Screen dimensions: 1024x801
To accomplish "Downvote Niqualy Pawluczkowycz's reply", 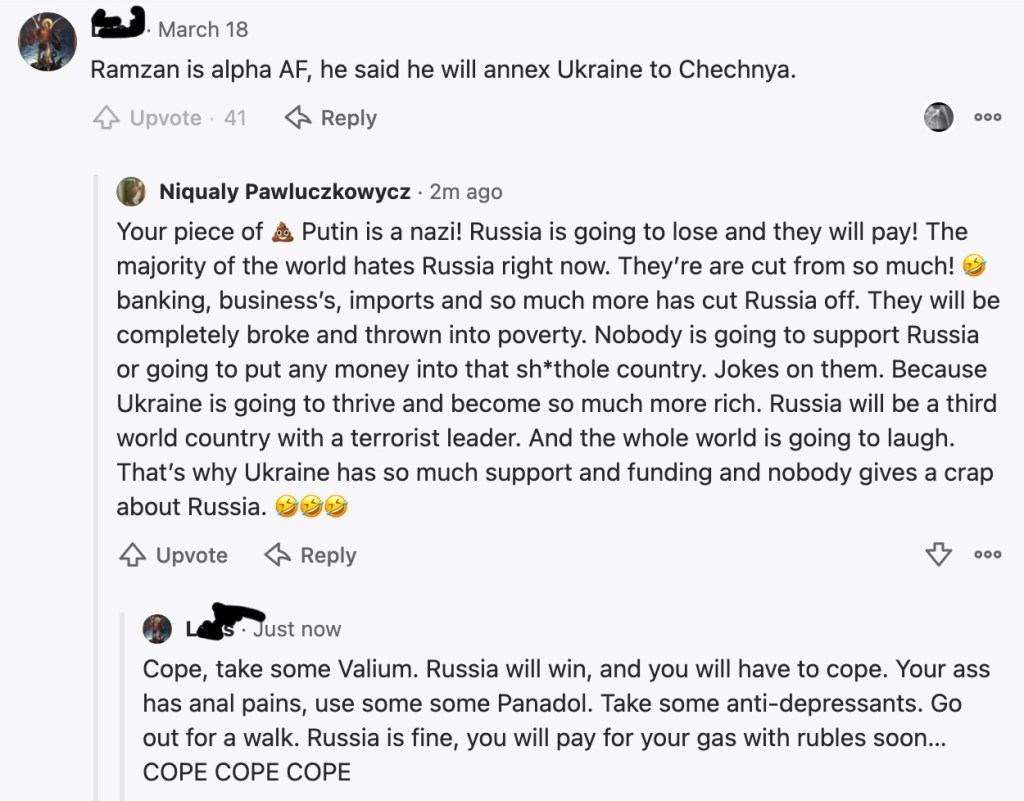I will click(938, 554).
